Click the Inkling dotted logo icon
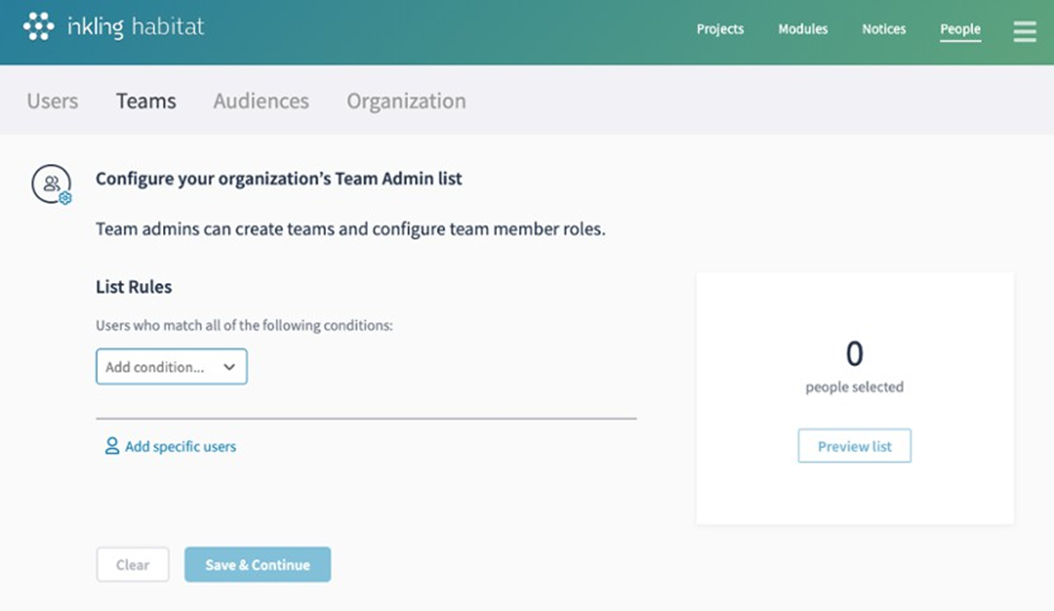 (x=38, y=27)
